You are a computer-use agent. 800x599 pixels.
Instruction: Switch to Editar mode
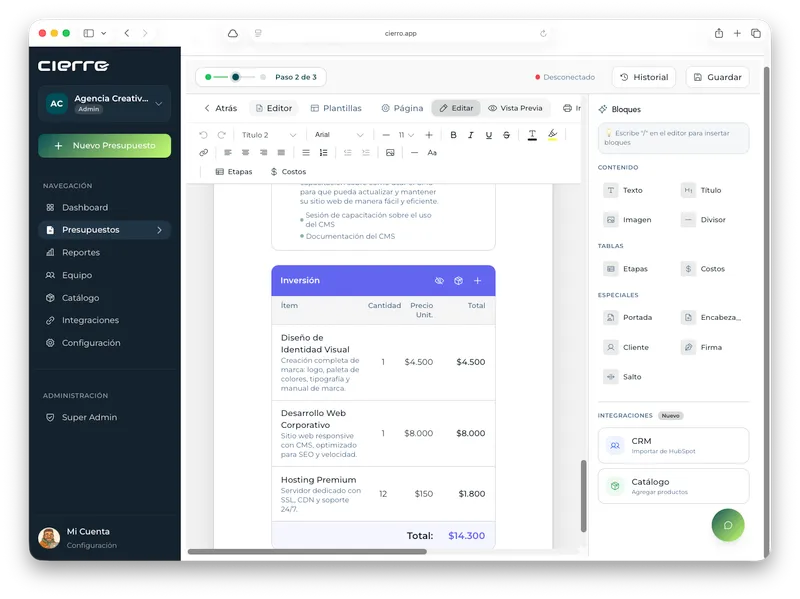pyautogui.click(x=456, y=108)
